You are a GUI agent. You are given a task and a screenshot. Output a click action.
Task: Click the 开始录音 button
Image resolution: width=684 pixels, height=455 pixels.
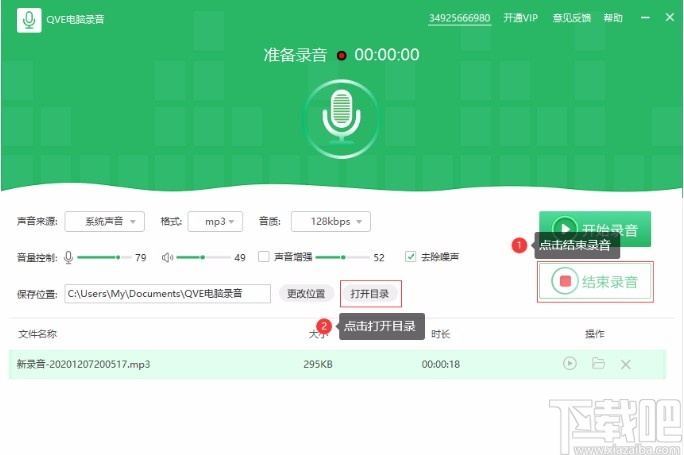595,229
